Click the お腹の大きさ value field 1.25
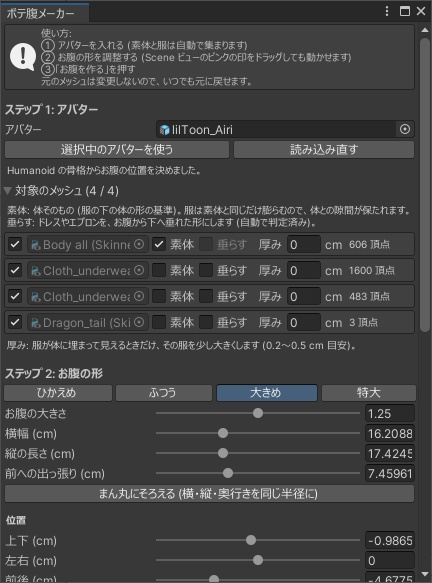The width and height of the screenshot is (432, 583). (390, 413)
